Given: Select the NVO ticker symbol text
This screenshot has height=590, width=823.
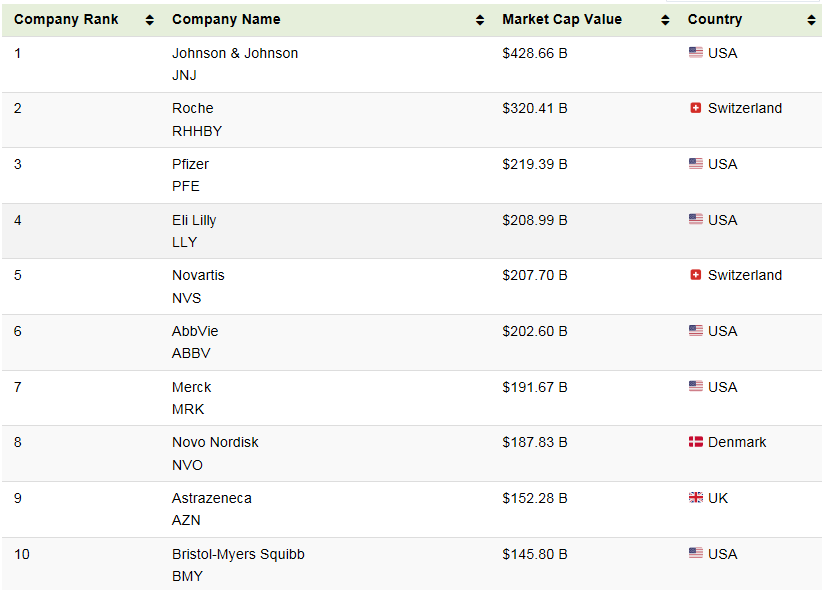Looking at the screenshot, I should (x=187, y=465).
